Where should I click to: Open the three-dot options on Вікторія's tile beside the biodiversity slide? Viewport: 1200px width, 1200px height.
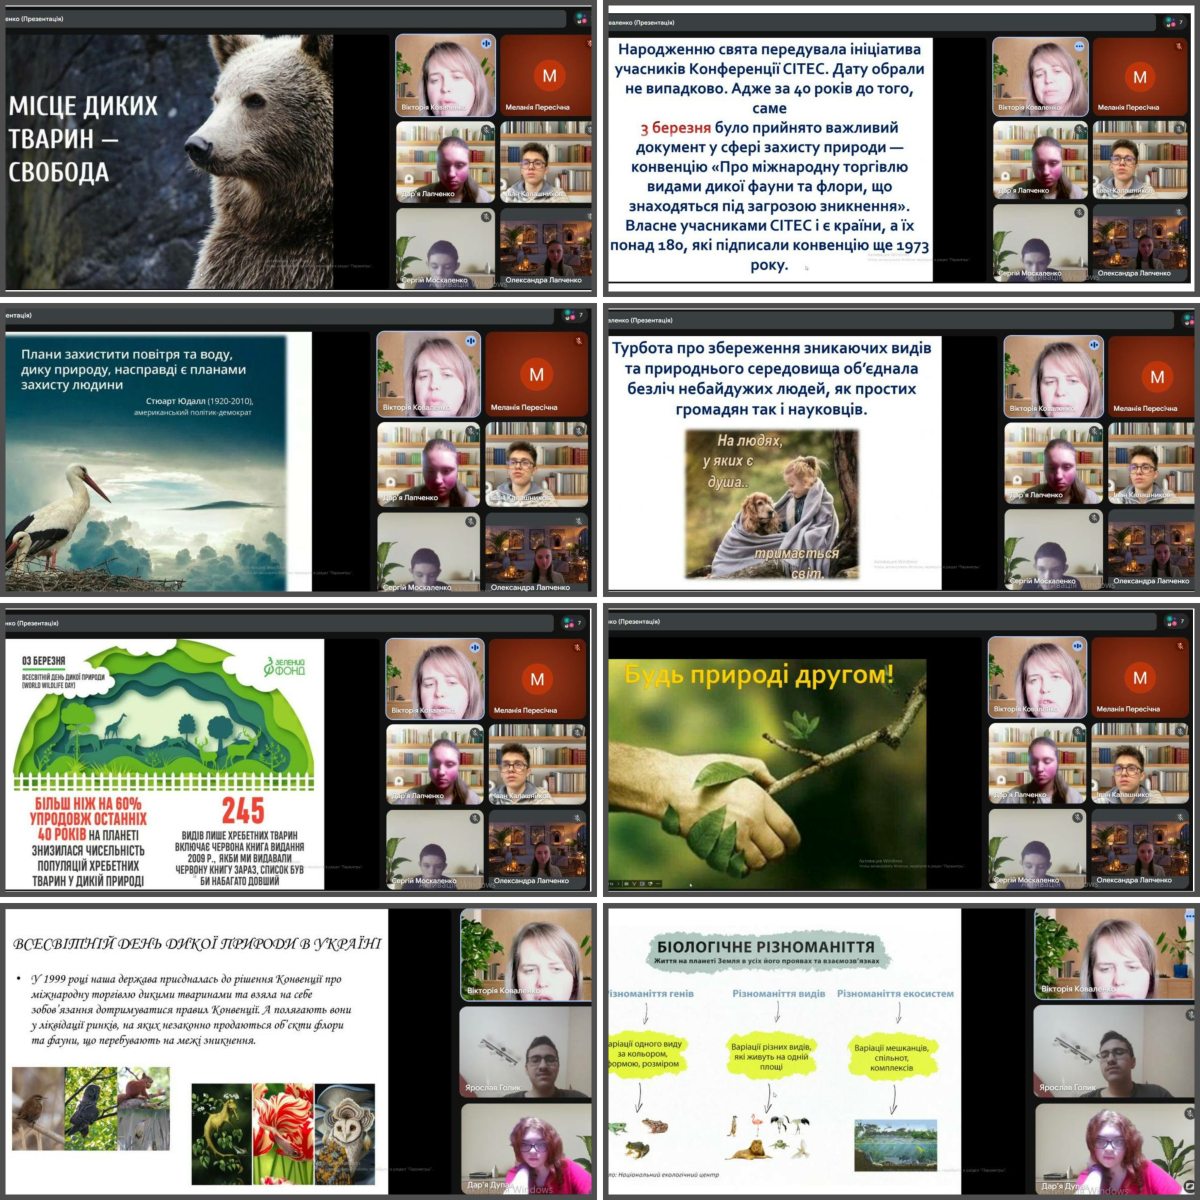pyautogui.click(x=1190, y=916)
